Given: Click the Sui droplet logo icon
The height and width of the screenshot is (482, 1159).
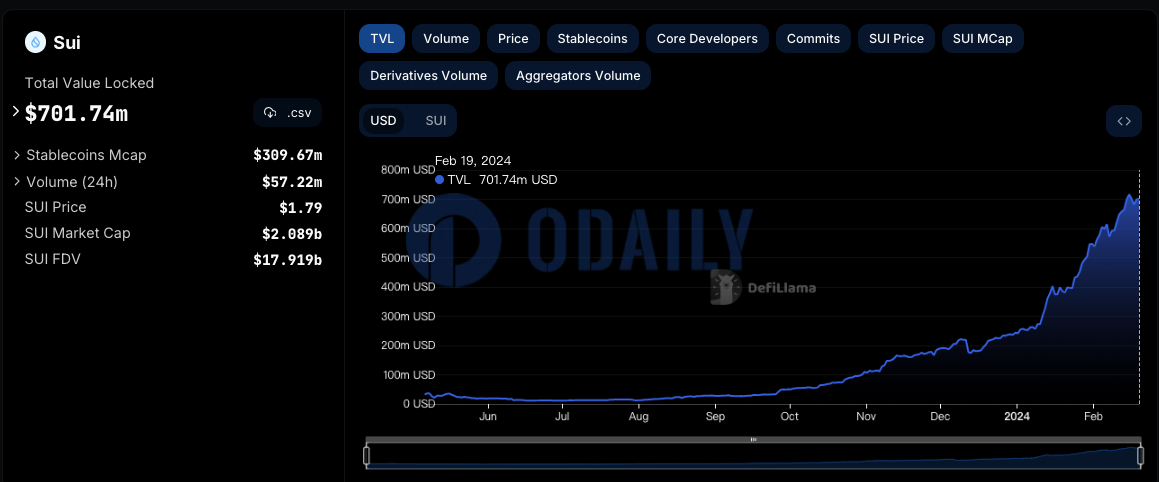Looking at the screenshot, I should pos(35,42).
